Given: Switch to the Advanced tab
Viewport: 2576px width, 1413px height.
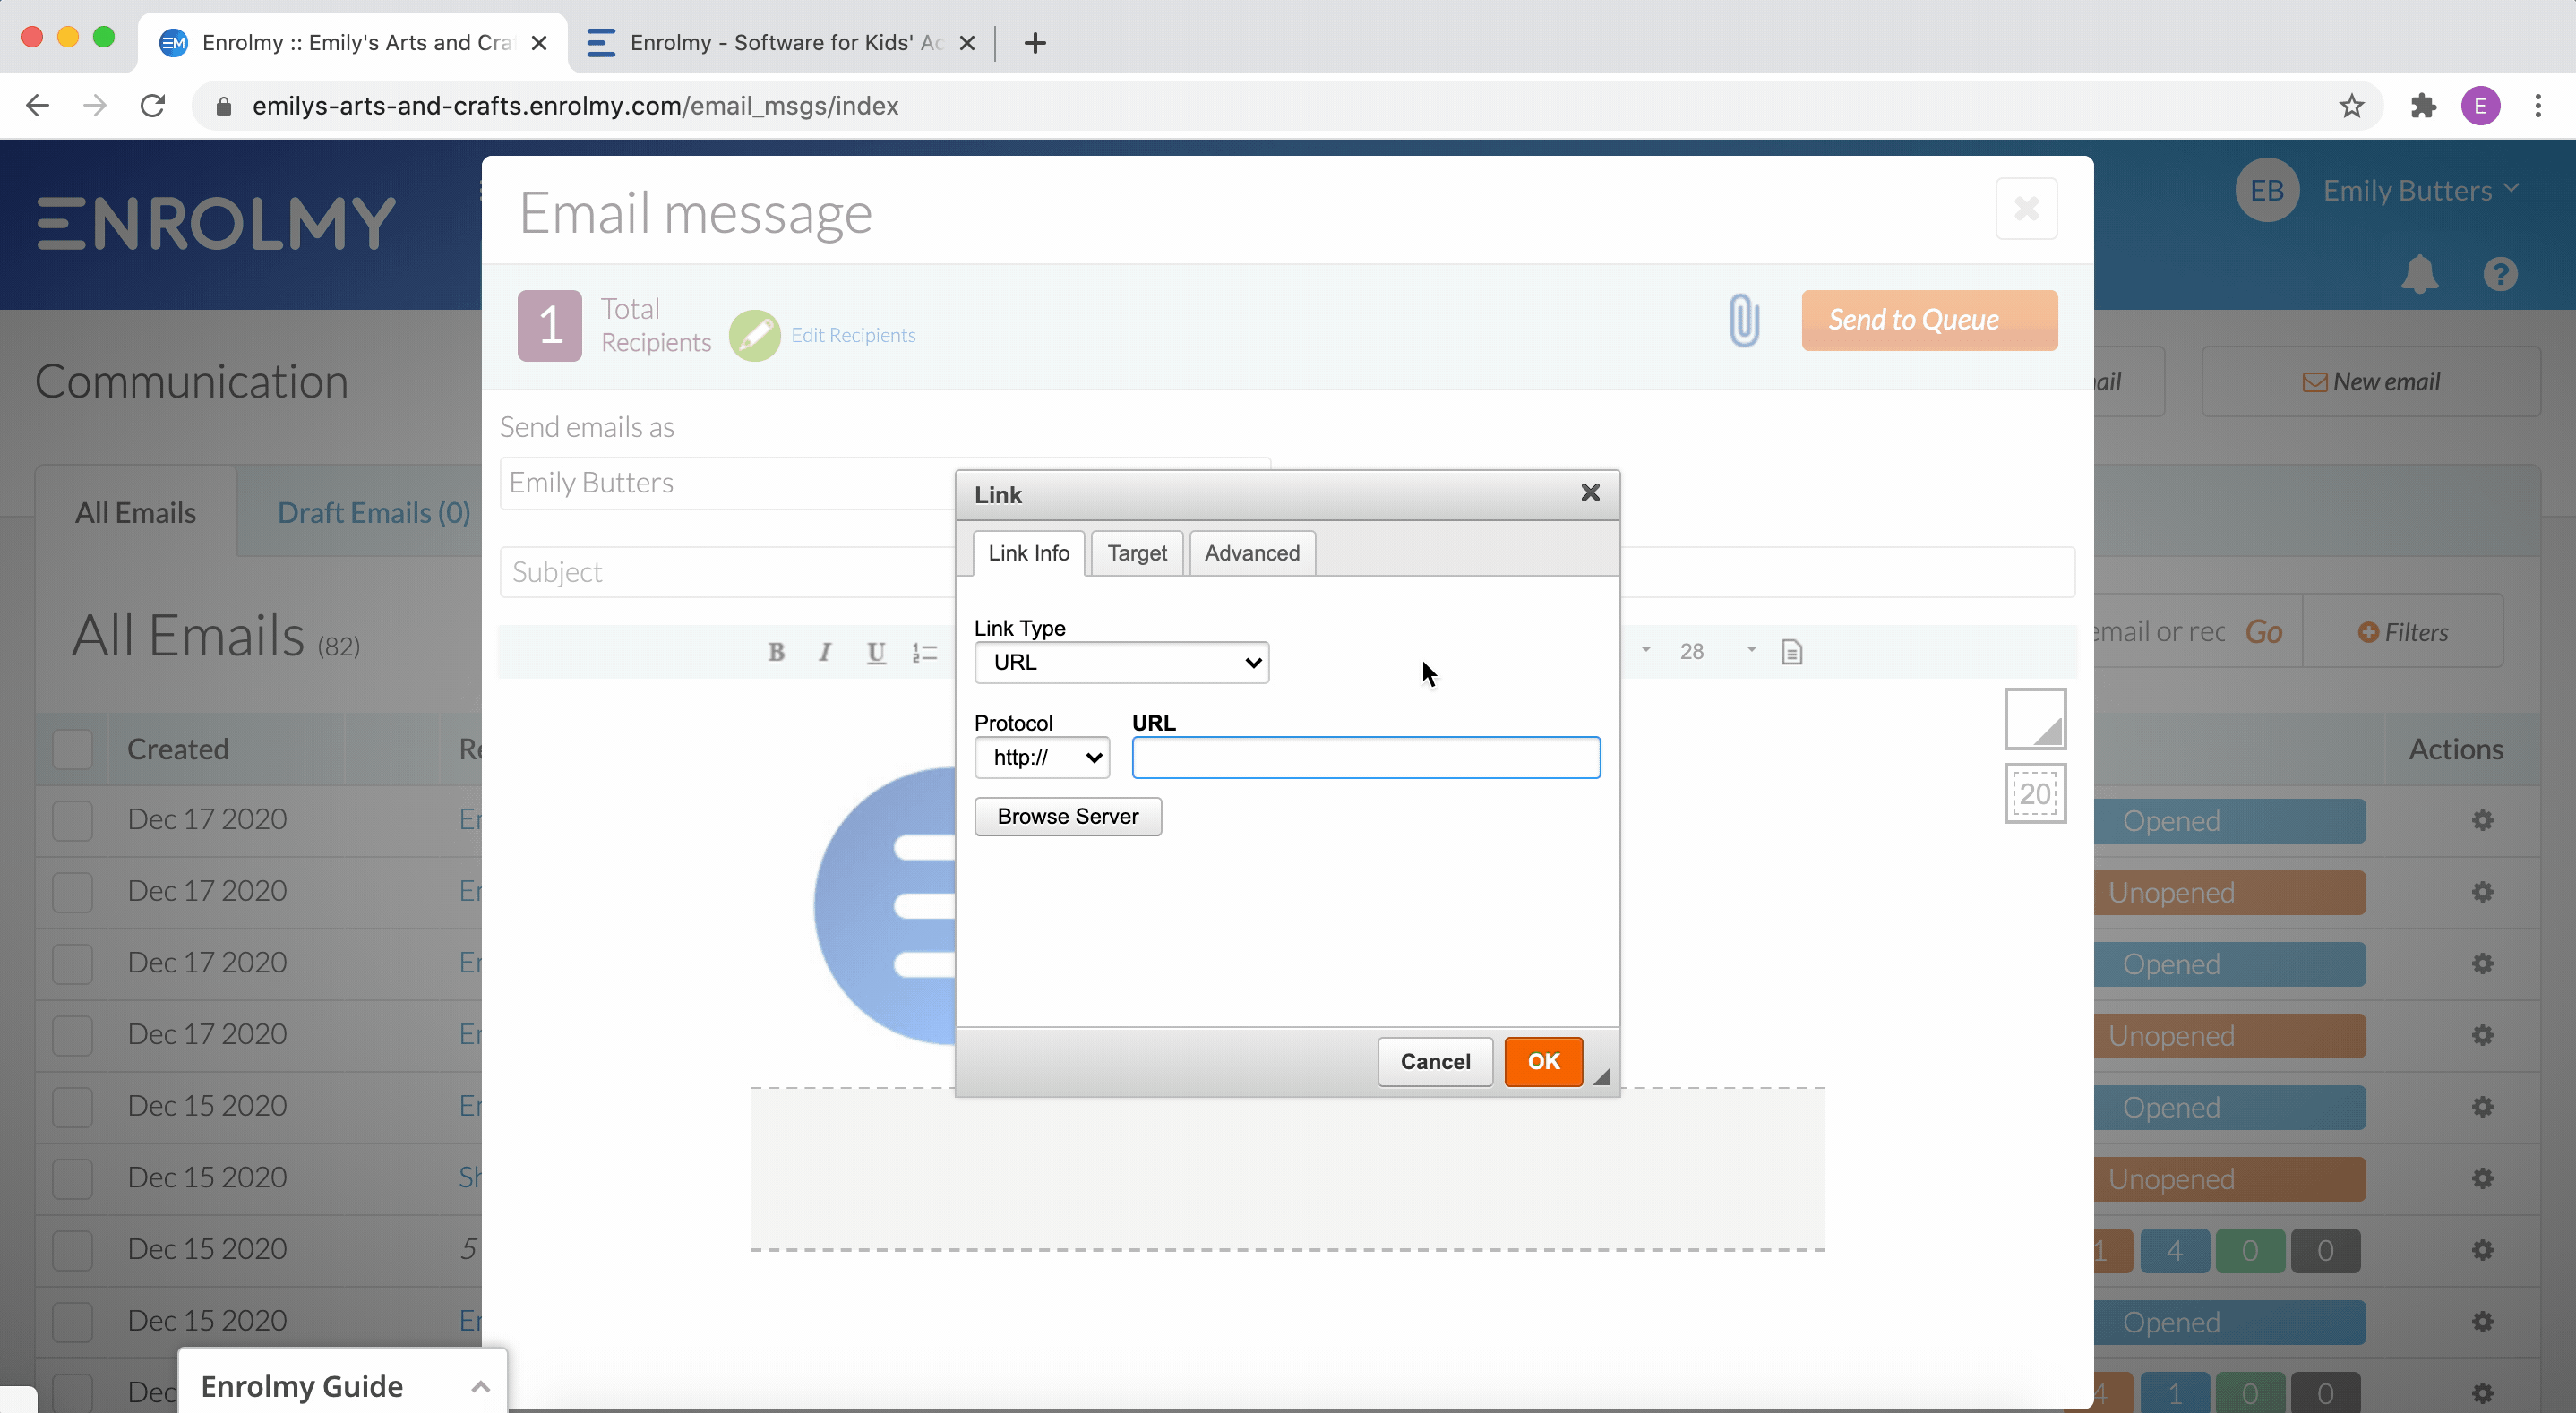Looking at the screenshot, I should [x=1252, y=553].
